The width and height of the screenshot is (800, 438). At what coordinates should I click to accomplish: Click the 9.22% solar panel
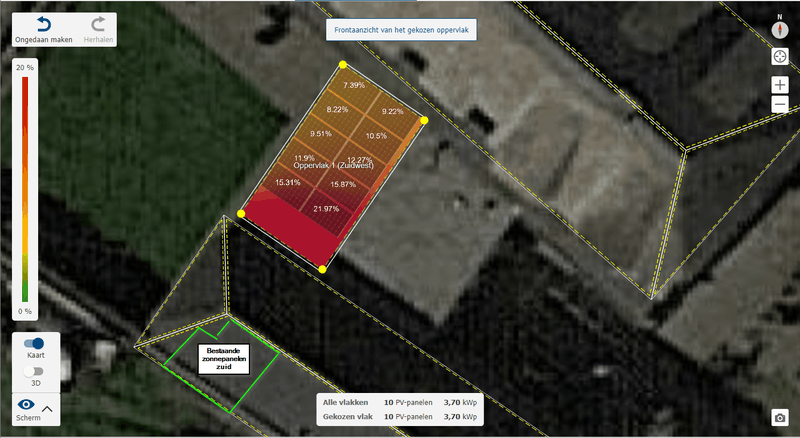(392, 111)
